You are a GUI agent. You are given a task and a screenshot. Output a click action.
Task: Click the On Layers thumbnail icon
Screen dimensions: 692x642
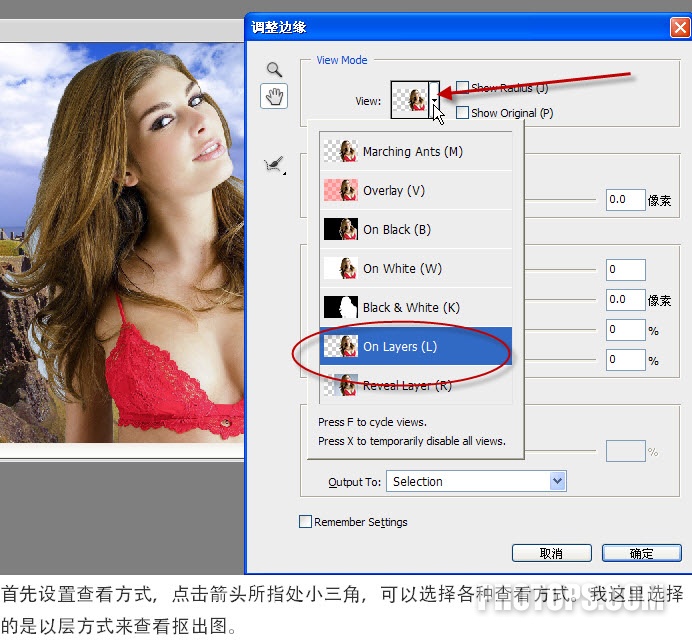coord(341,346)
